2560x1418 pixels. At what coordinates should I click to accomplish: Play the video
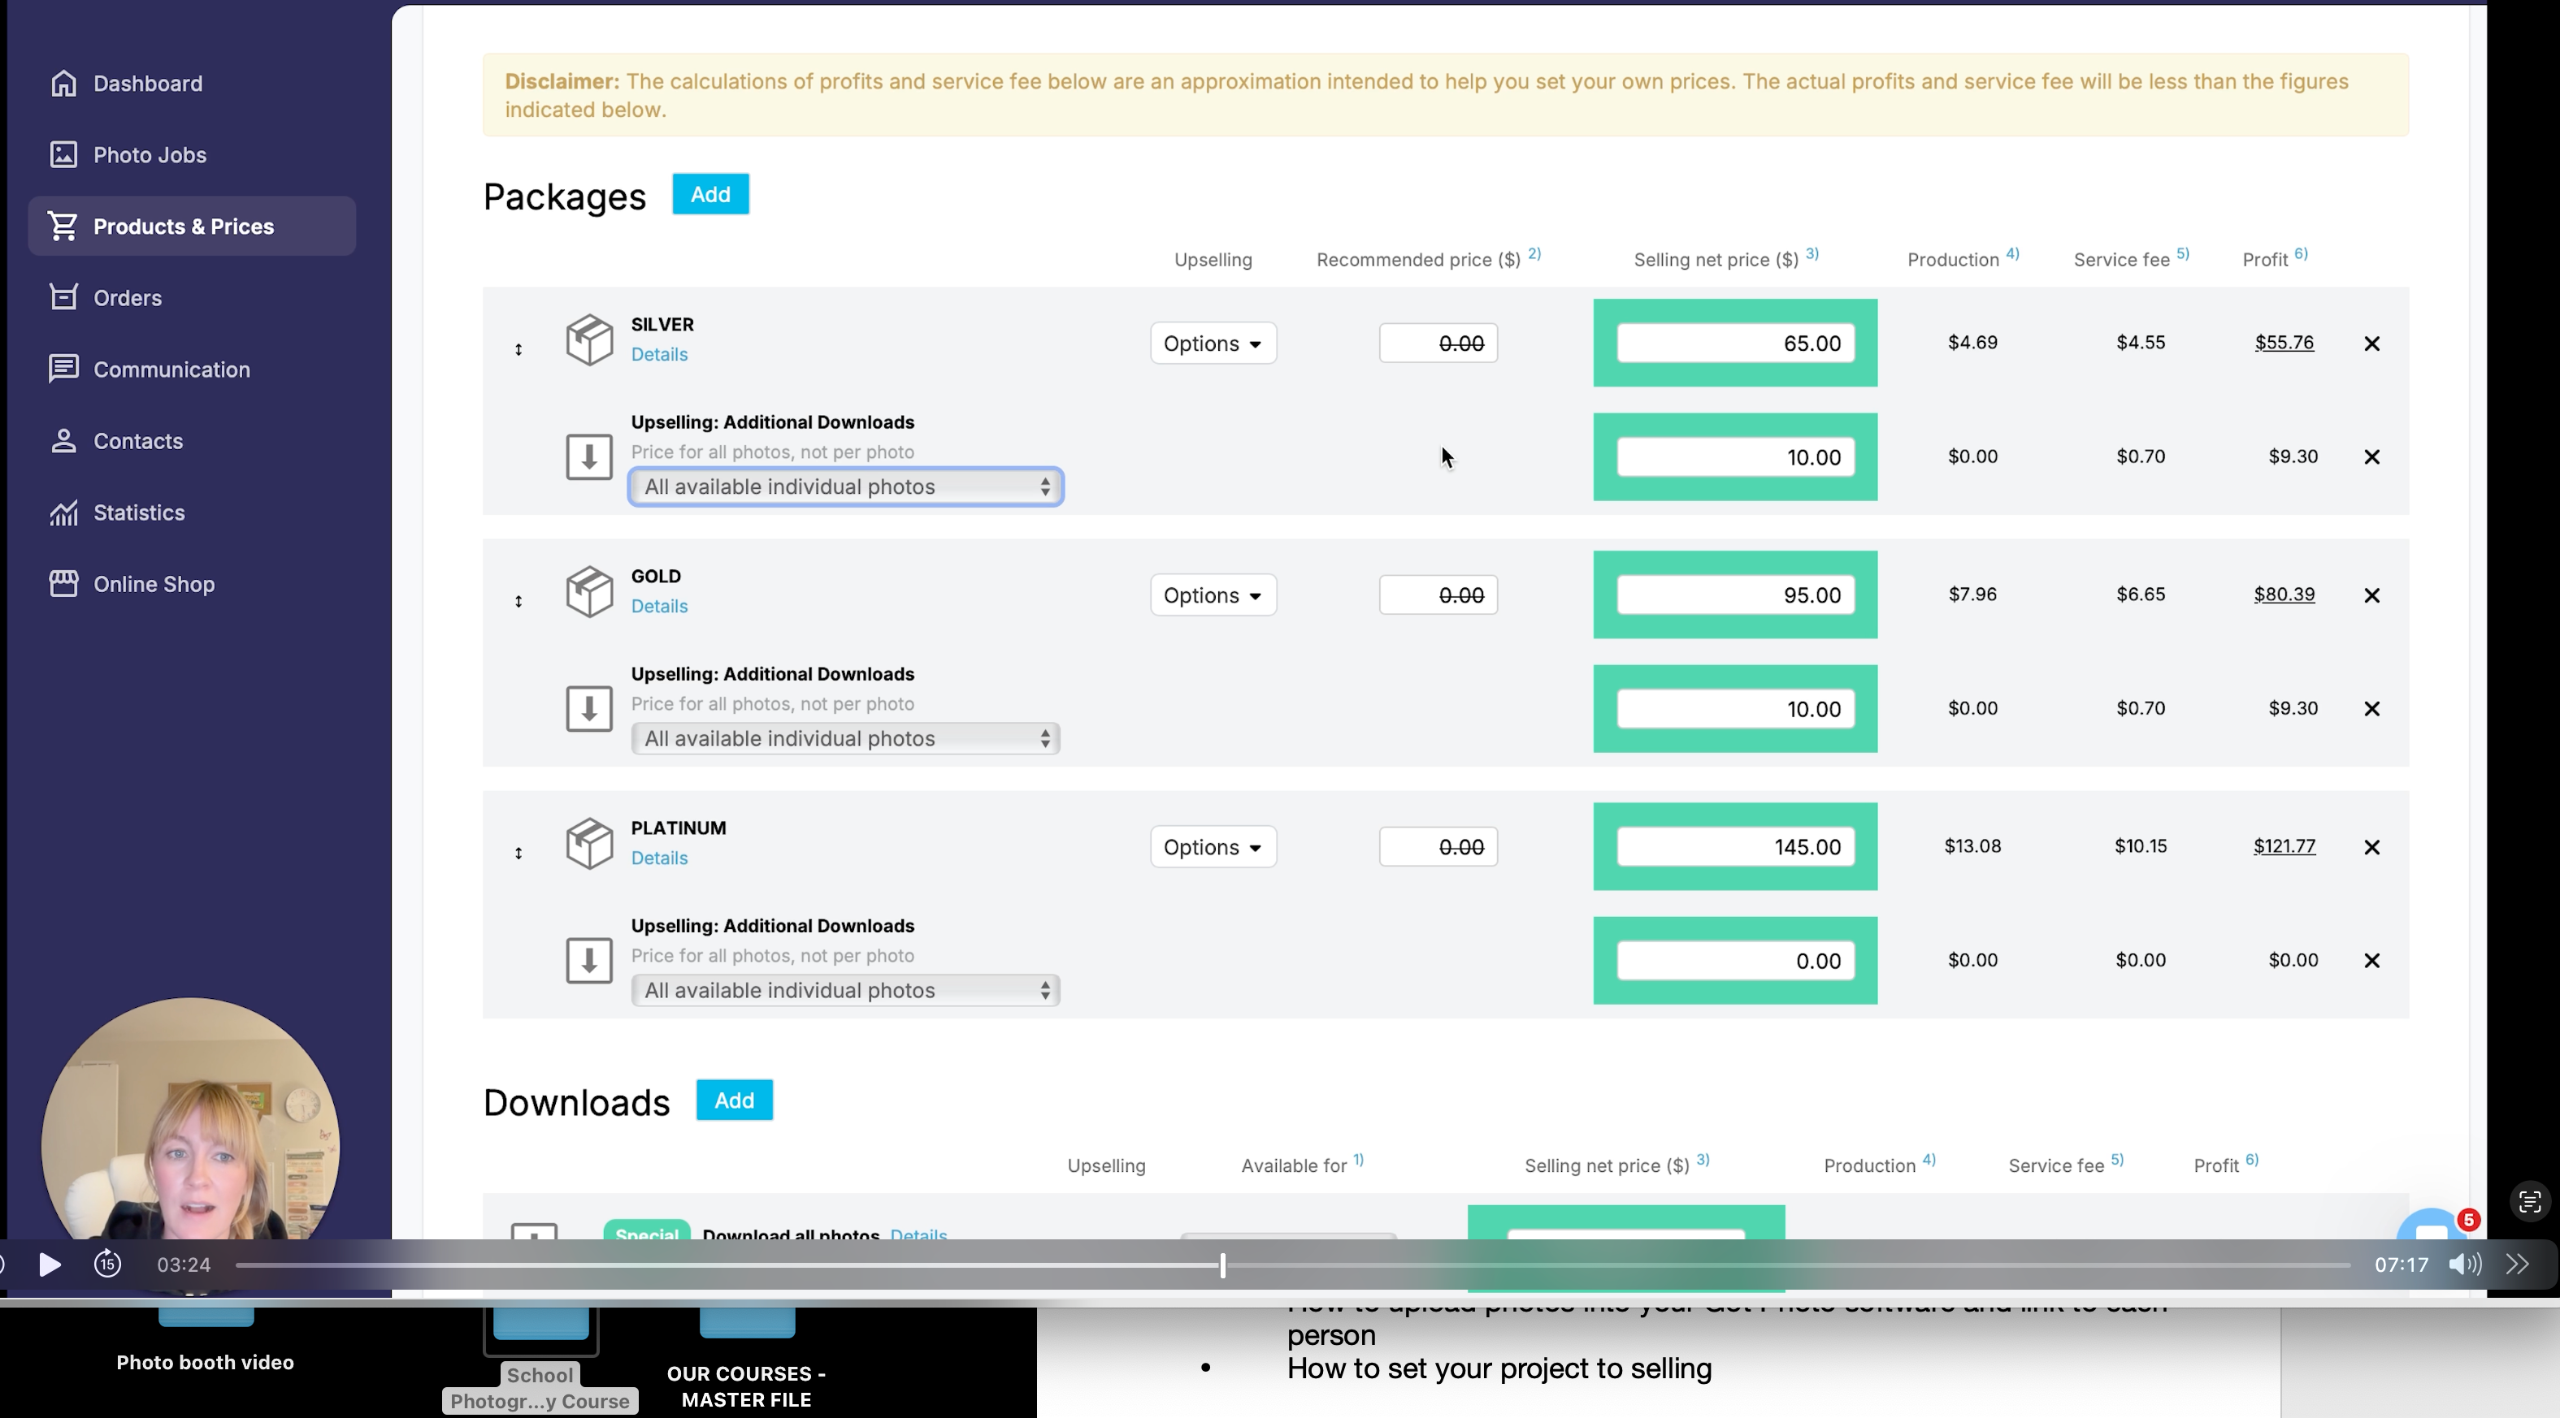[x=49, y=1264]
